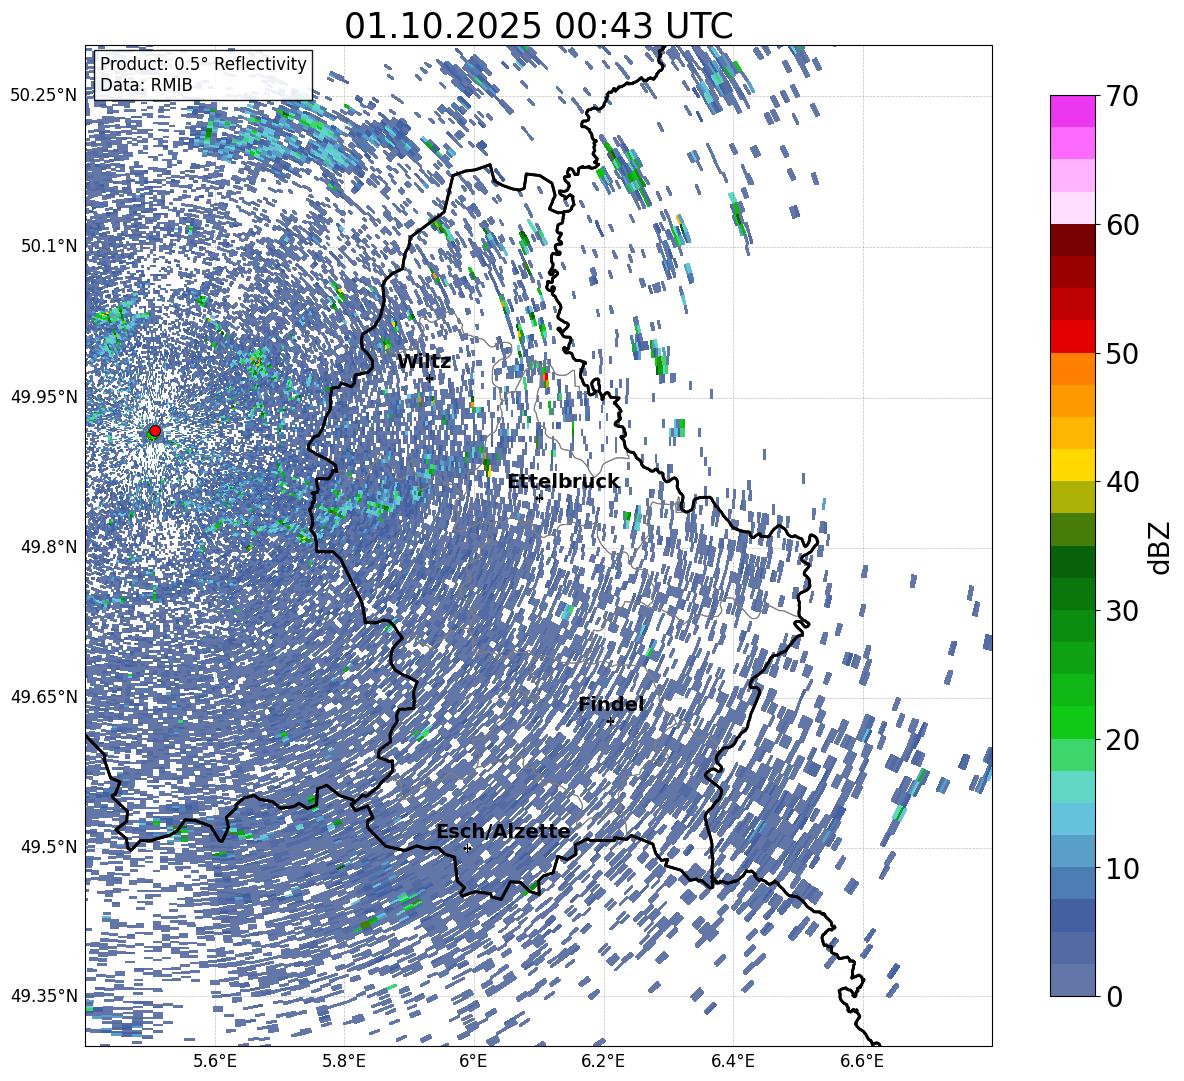Viewport: 1184px width, 1081px height.
Task: Click the 'Data: RMIB' legend text
Action: [146, 85]
